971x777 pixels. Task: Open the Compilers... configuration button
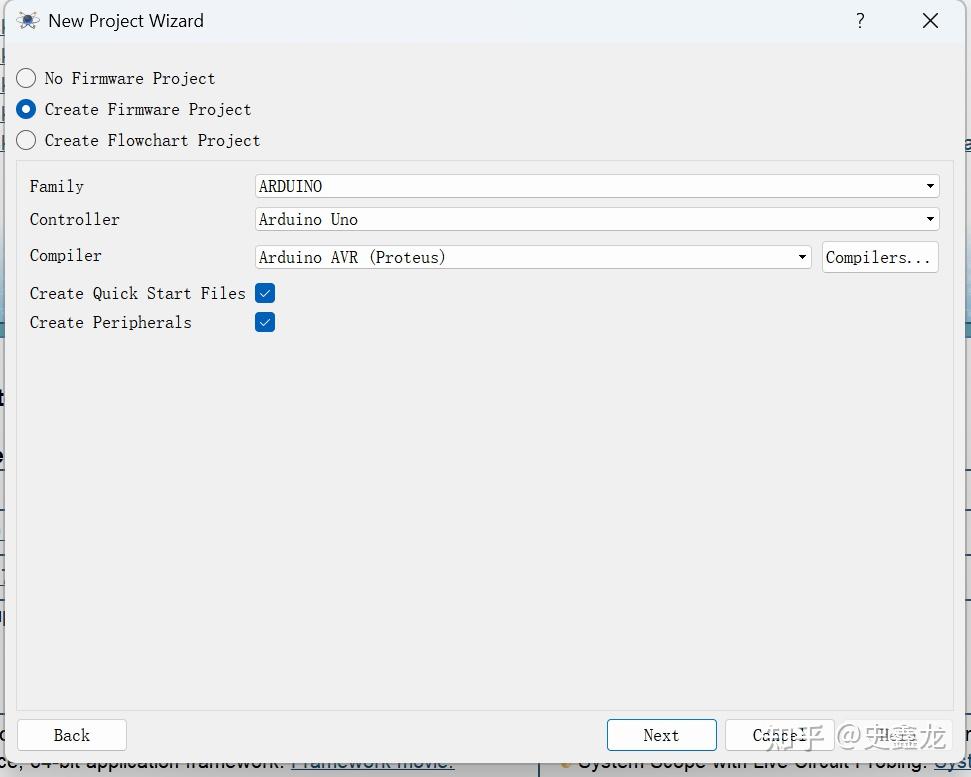[880, 257]
